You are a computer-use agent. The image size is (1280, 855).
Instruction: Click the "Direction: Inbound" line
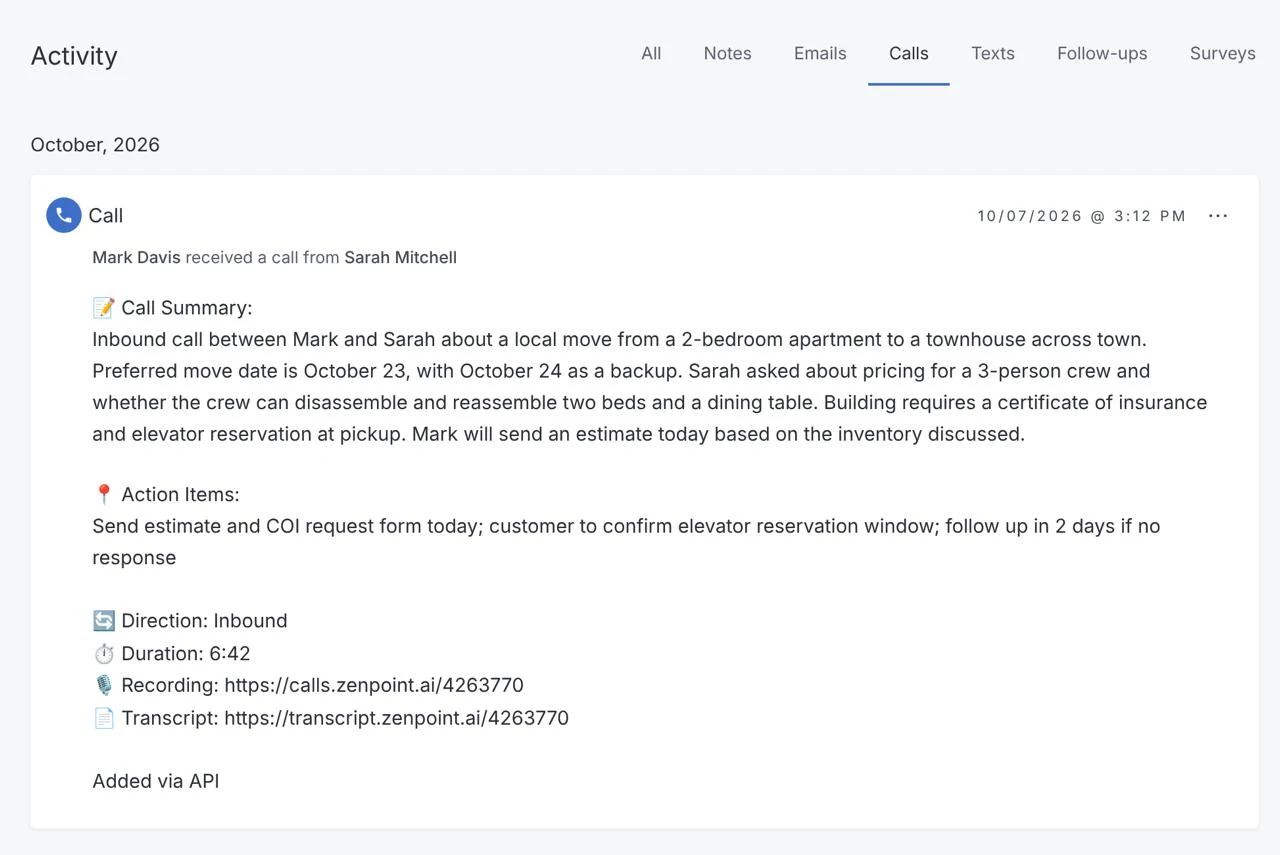(204, 621)
